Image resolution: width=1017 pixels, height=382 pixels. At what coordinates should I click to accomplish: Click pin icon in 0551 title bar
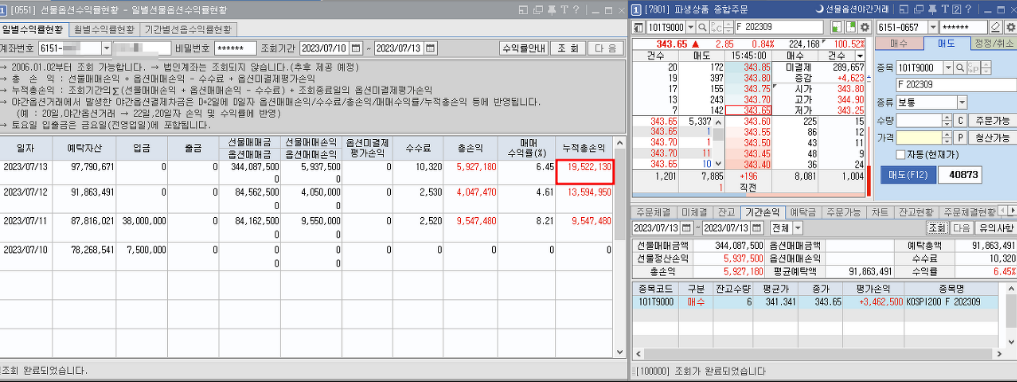pyautogui.click(x=551, y=10)
